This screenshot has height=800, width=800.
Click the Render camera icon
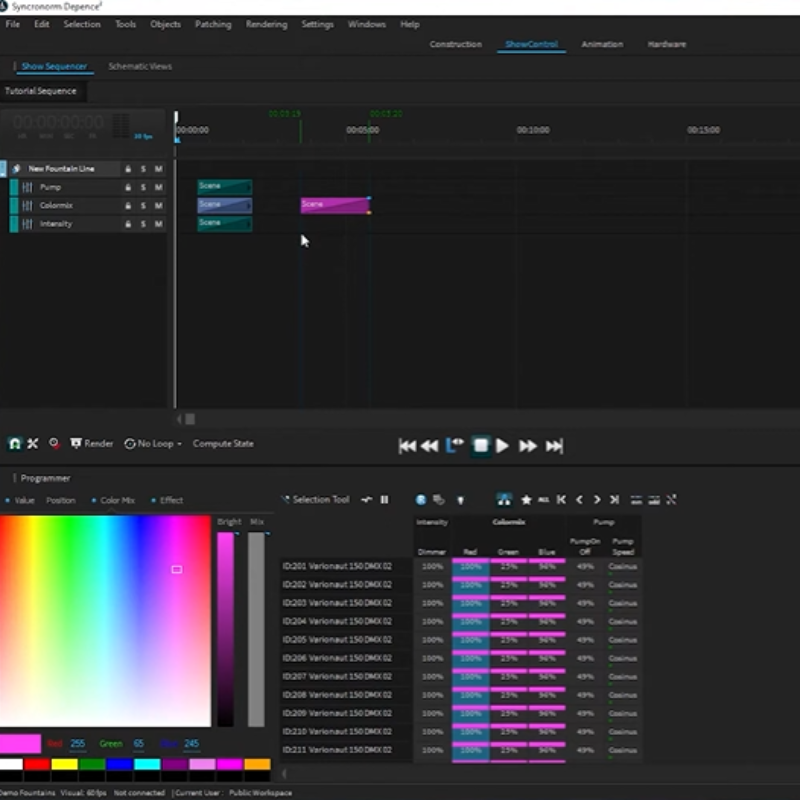[x=76, y=443]
